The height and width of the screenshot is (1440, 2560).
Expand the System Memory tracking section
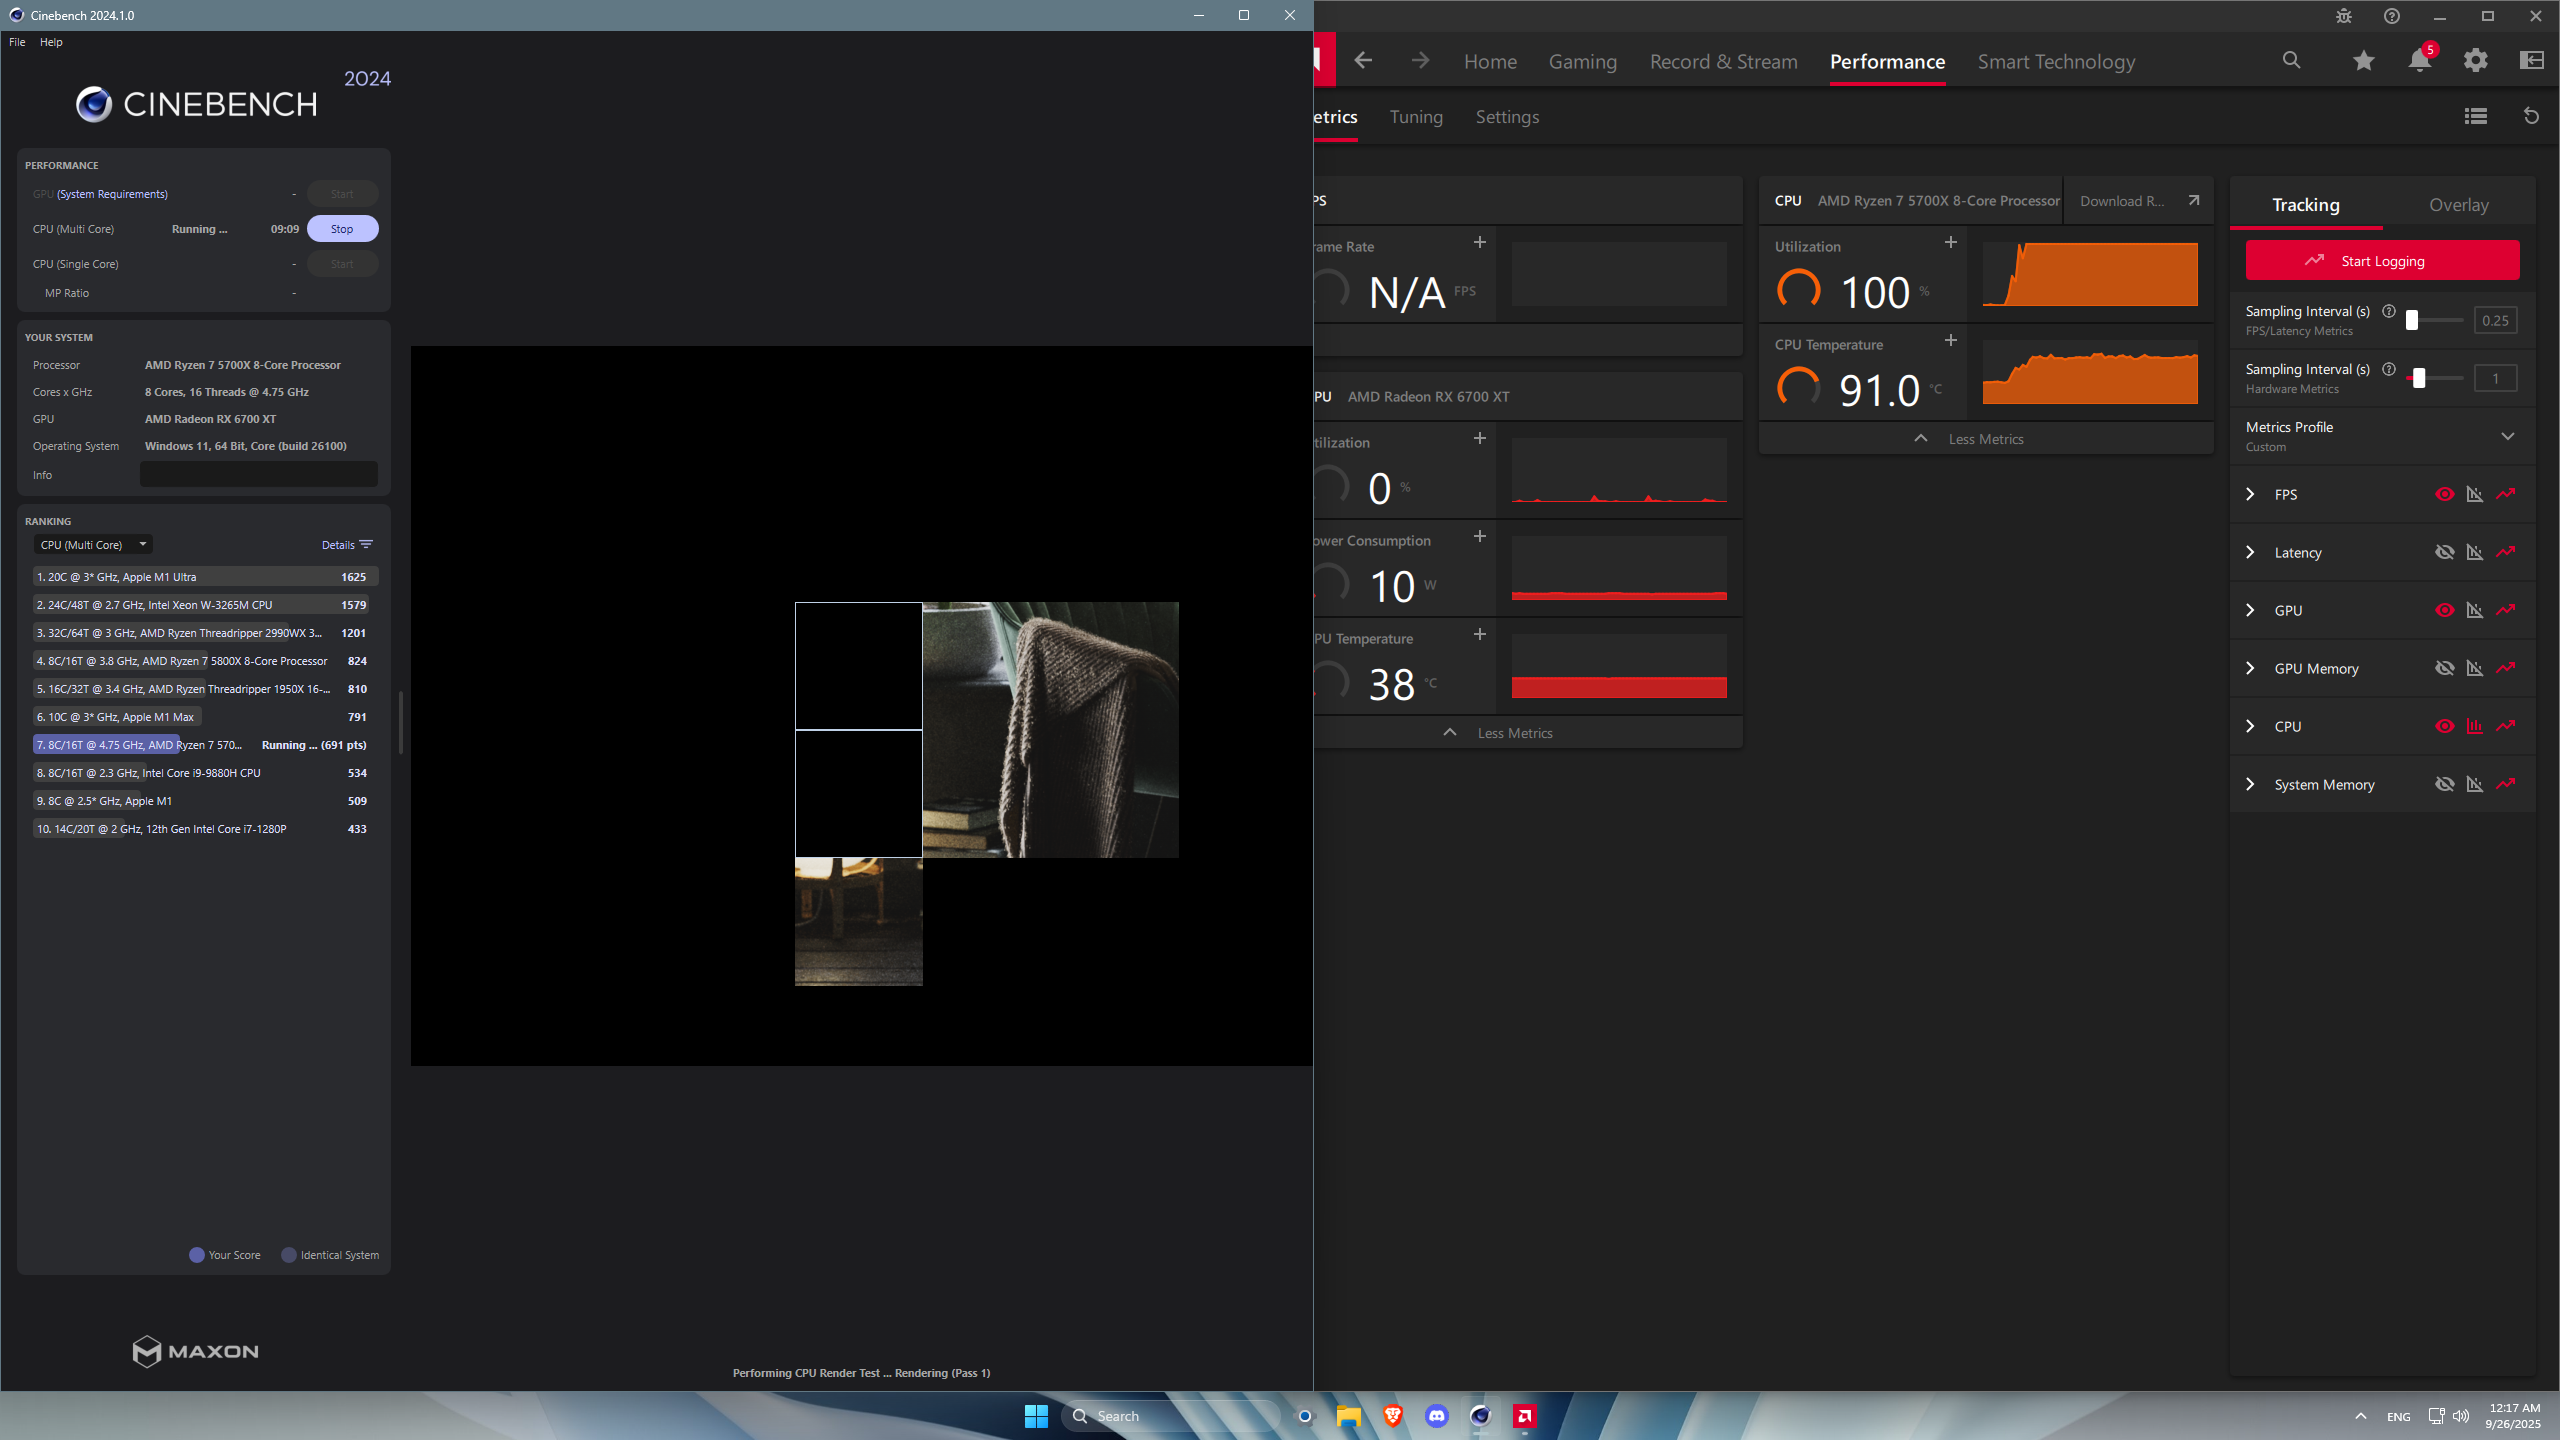coord(2250,784)
